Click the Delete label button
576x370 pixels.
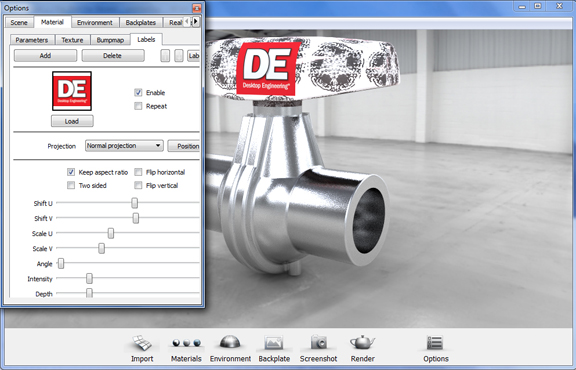(x=112, y=55)
